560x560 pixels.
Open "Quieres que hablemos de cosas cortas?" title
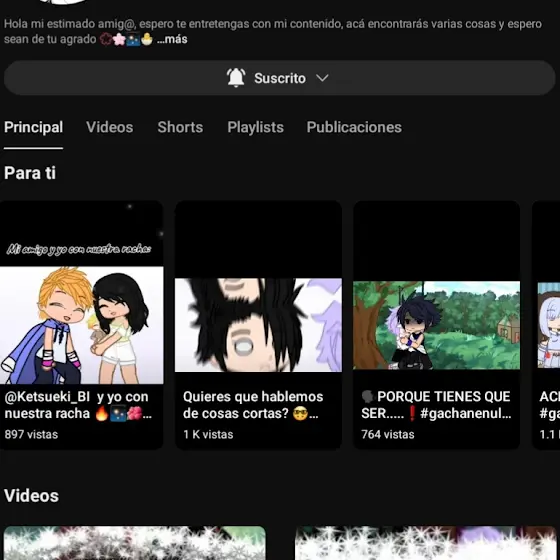(x=253, y=405)
